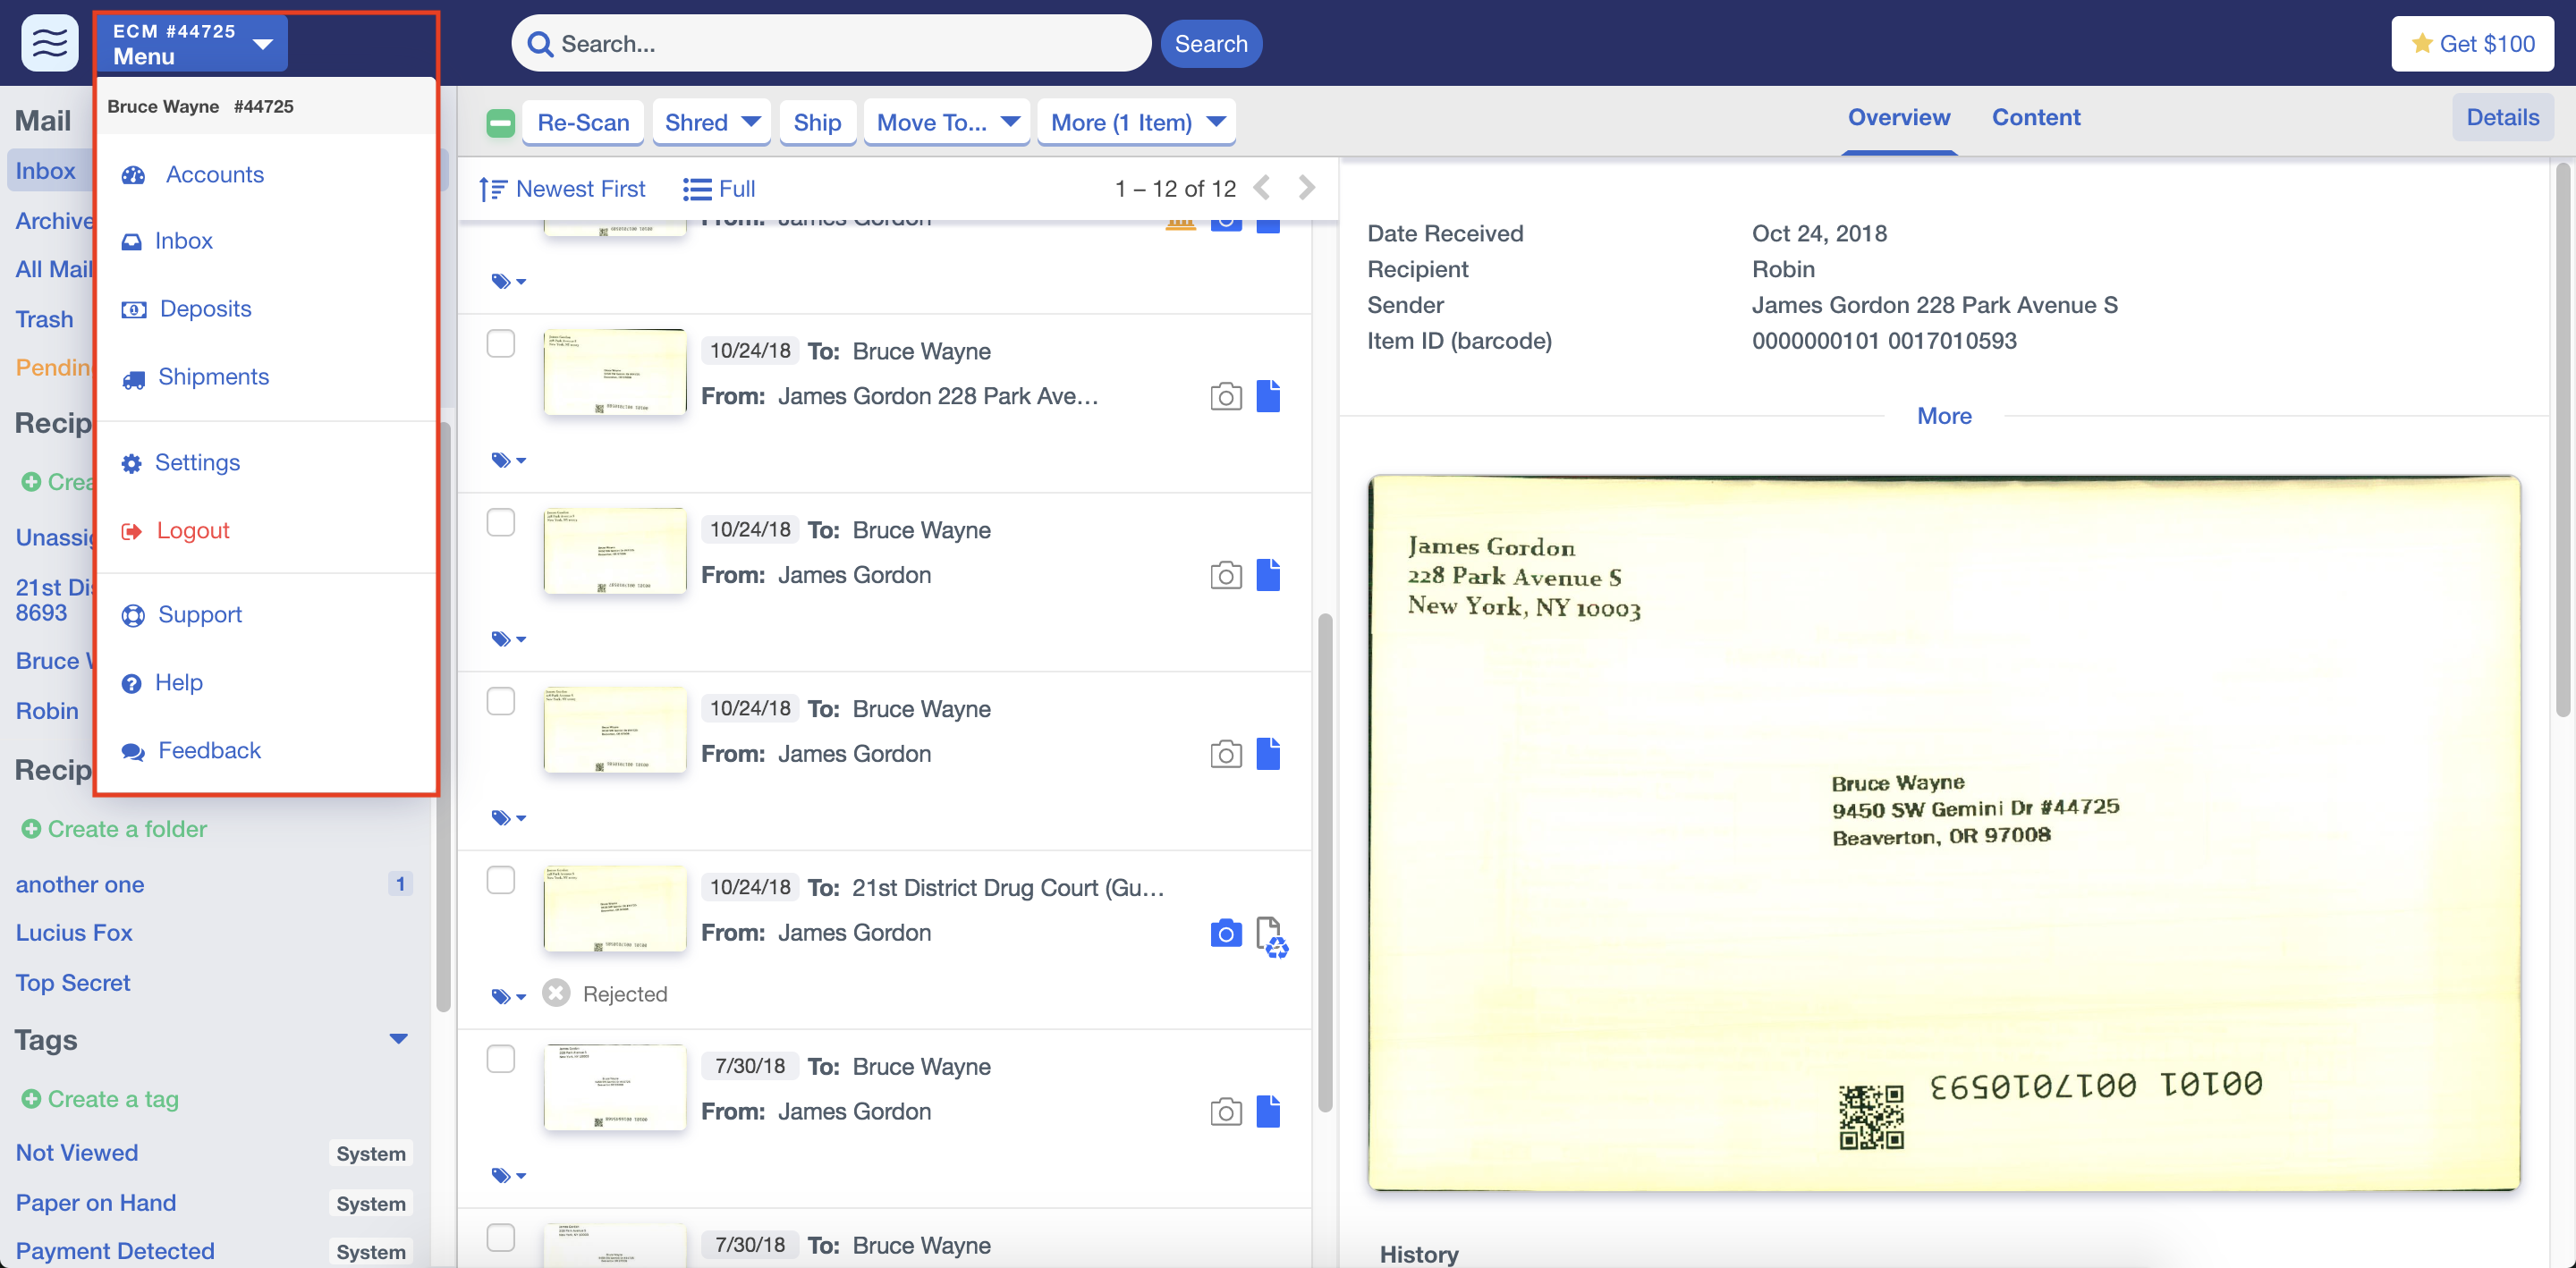
Task: Check the third 10/24/18 Bruce Wayne item
Action: [500, 702]
